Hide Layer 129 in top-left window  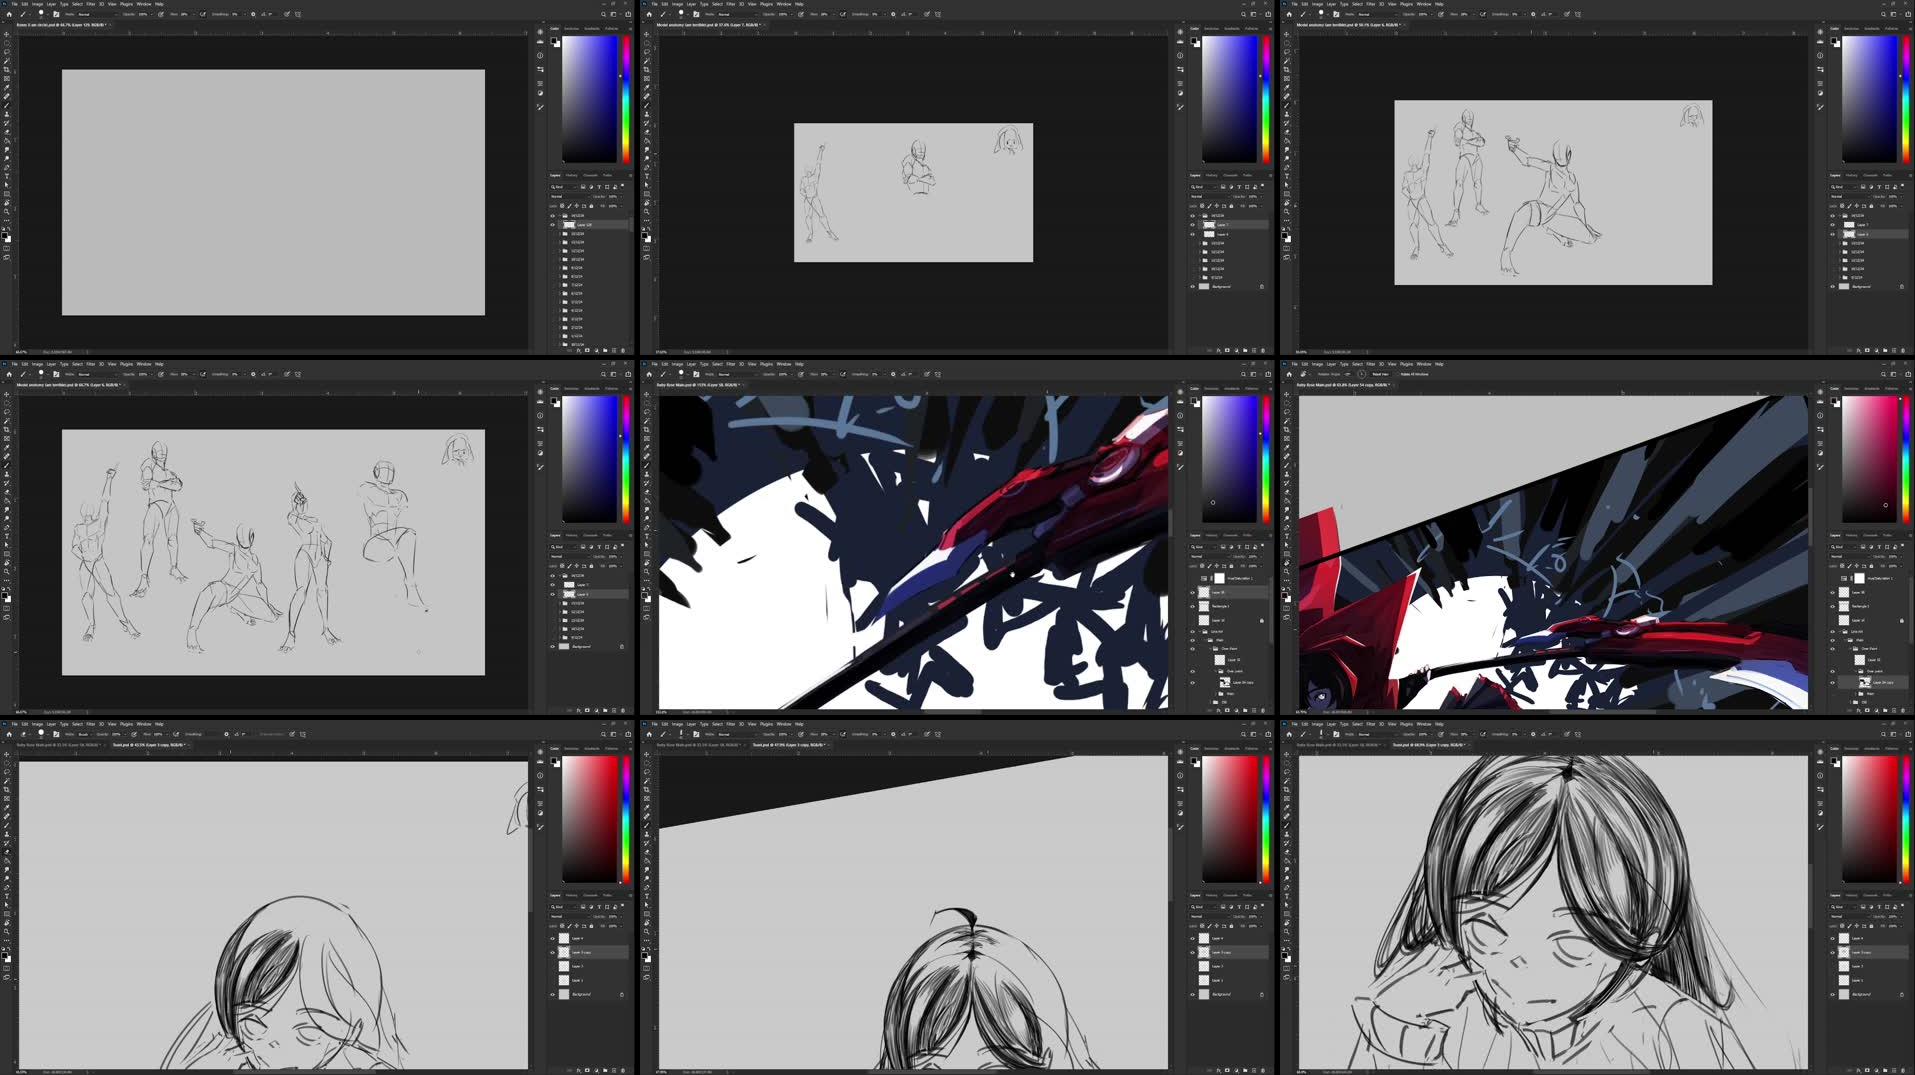coord(552,225)
